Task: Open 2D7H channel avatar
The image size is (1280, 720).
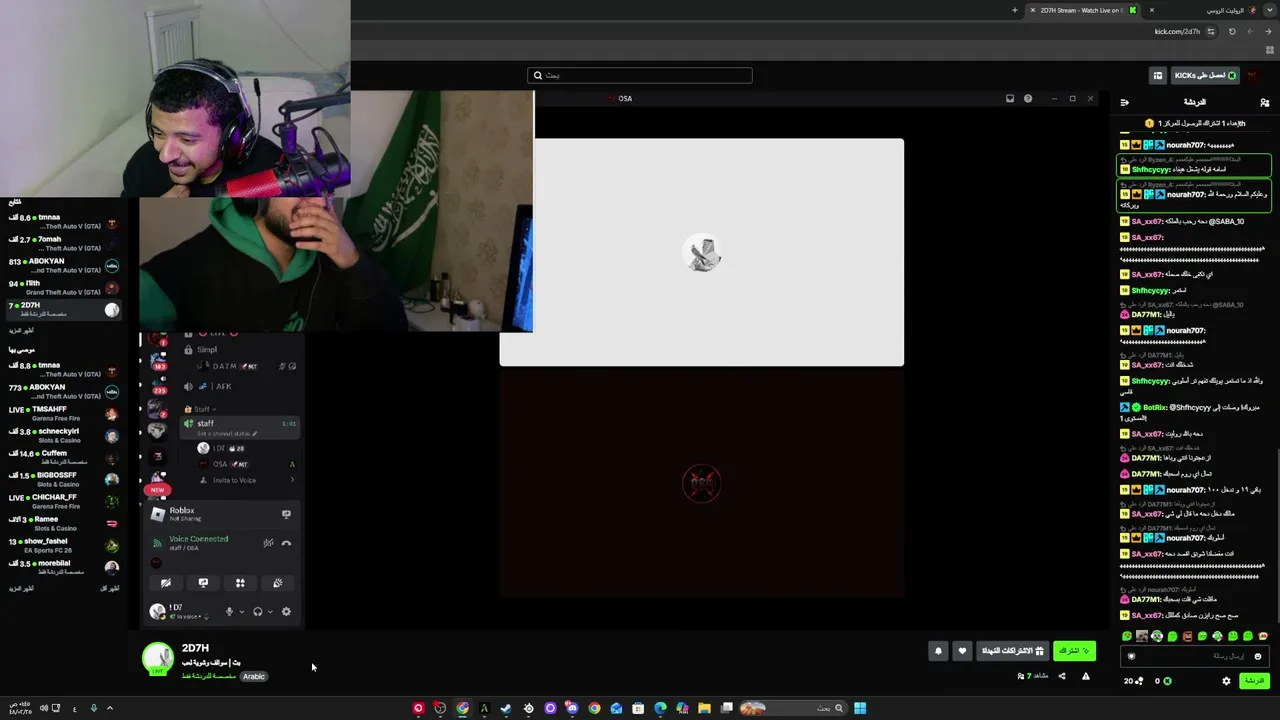Action: 157,658
